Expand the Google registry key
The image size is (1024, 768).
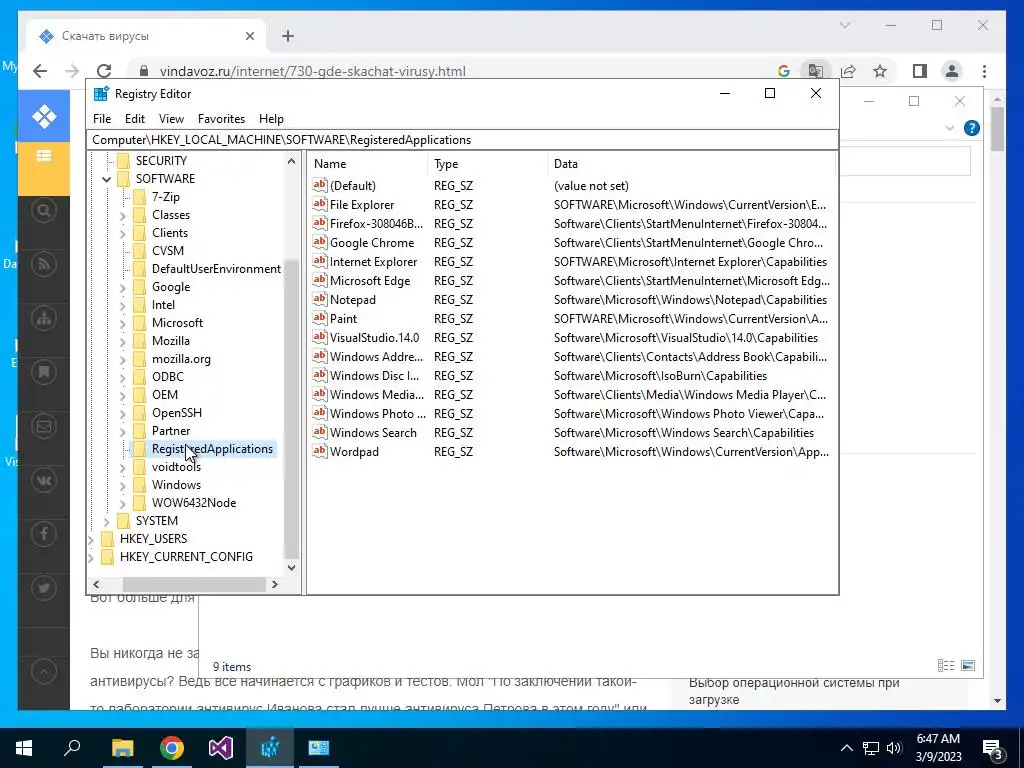coord(123,287)
